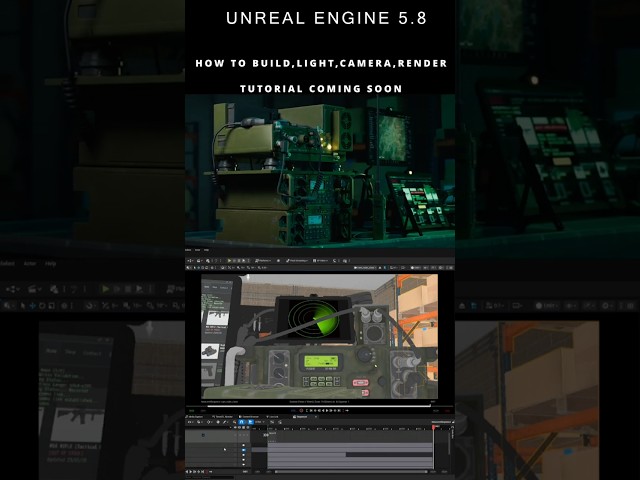Click the 'UNREAL ENGINE 5.8' title text

(326, 18)
